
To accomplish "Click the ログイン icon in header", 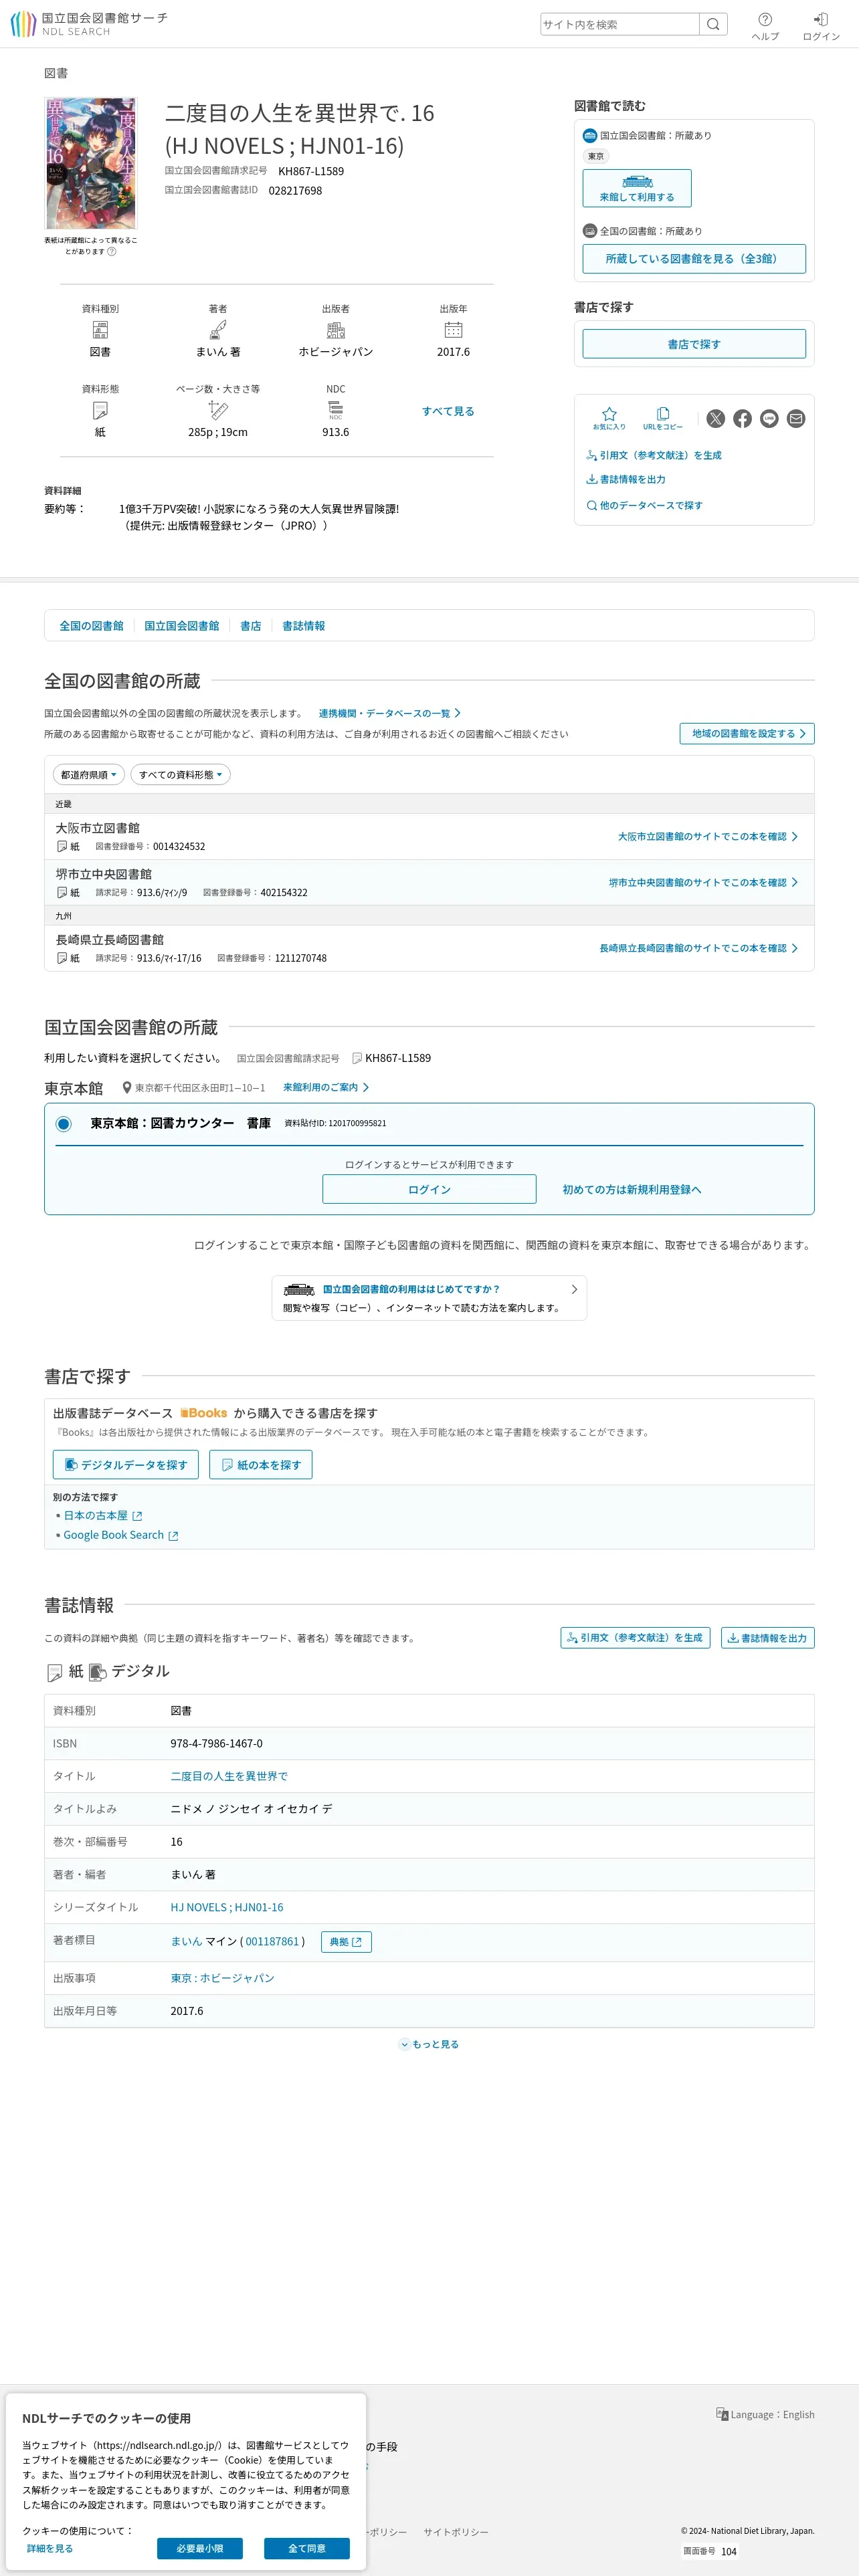I will (x=821, y=26).
